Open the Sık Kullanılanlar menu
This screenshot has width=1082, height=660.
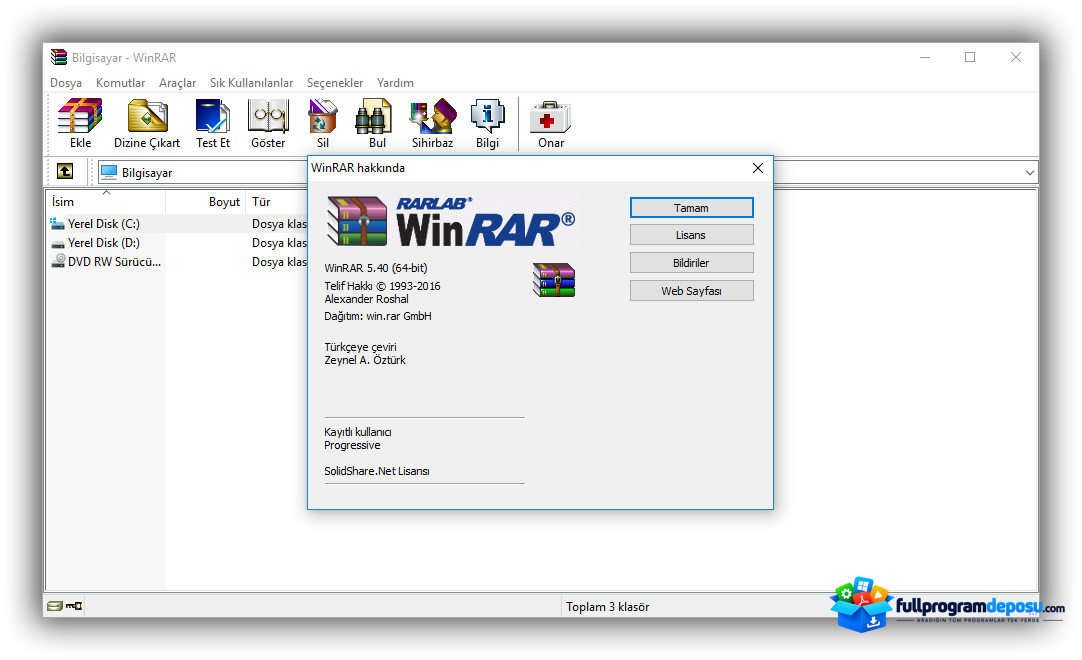pyautogui.click(x=251, y=83)
